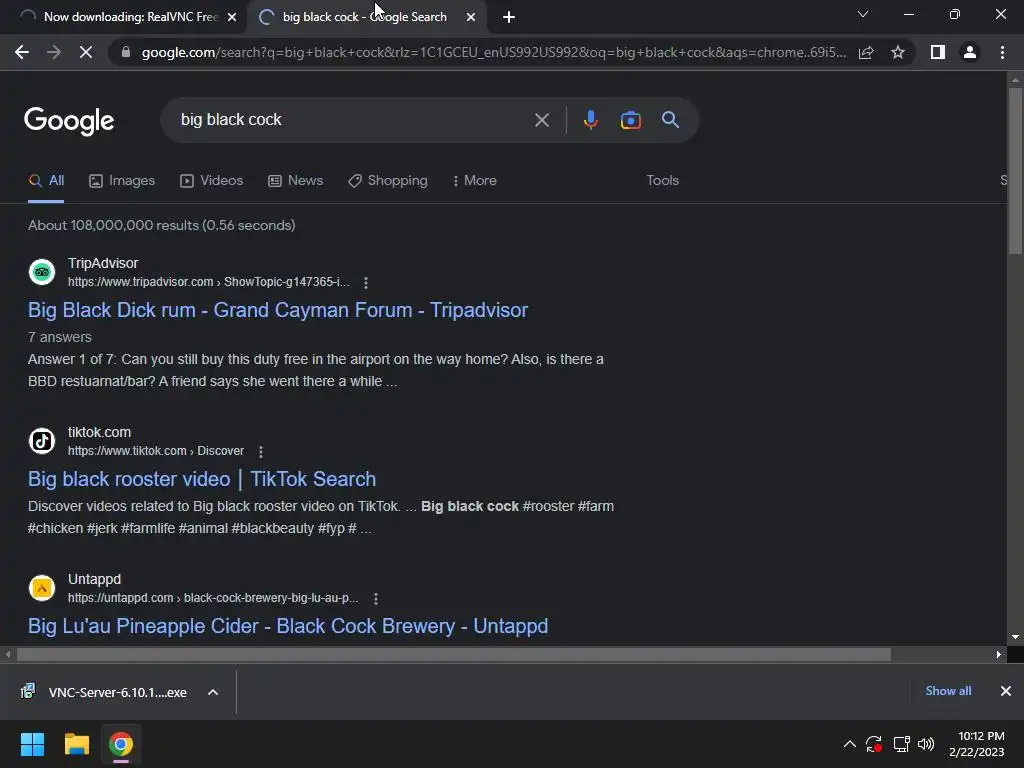Open search Tools options

662,181
